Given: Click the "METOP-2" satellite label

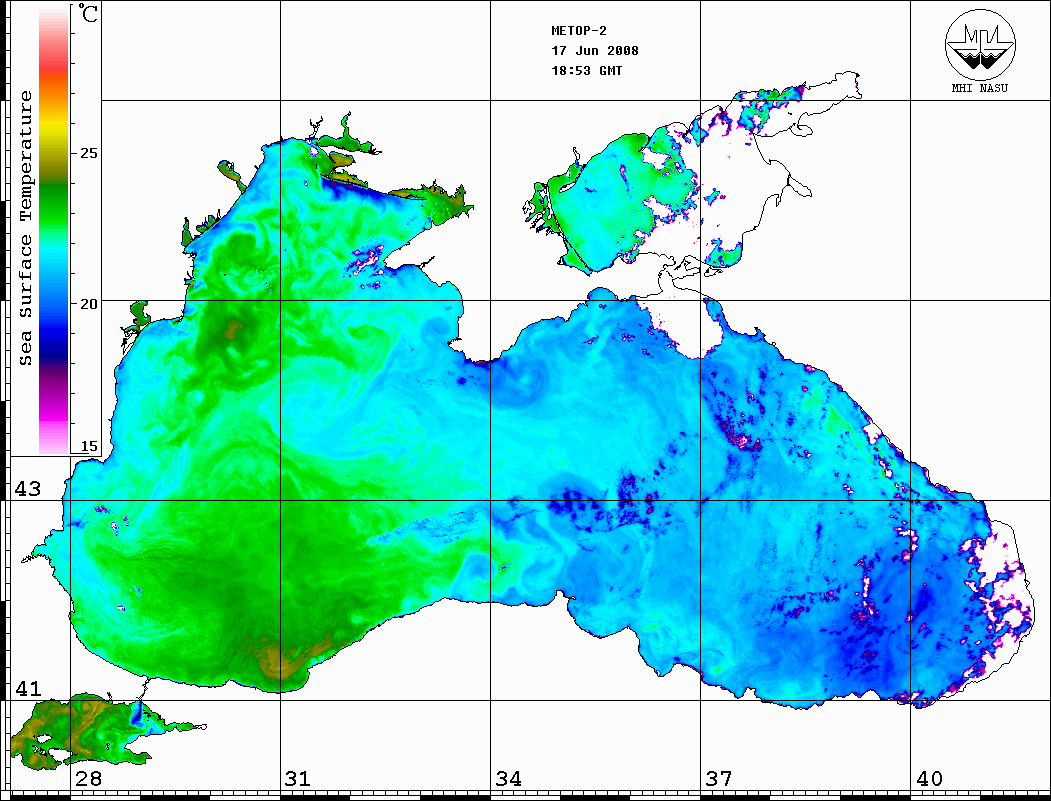Looking at the screenshot, I should coord(579,31).
